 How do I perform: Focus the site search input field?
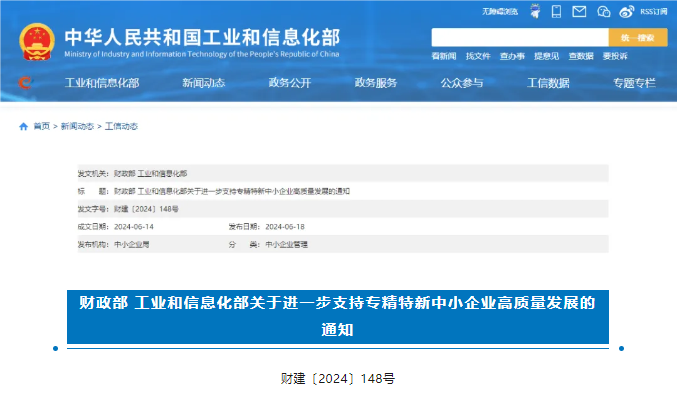pos(520,38)
